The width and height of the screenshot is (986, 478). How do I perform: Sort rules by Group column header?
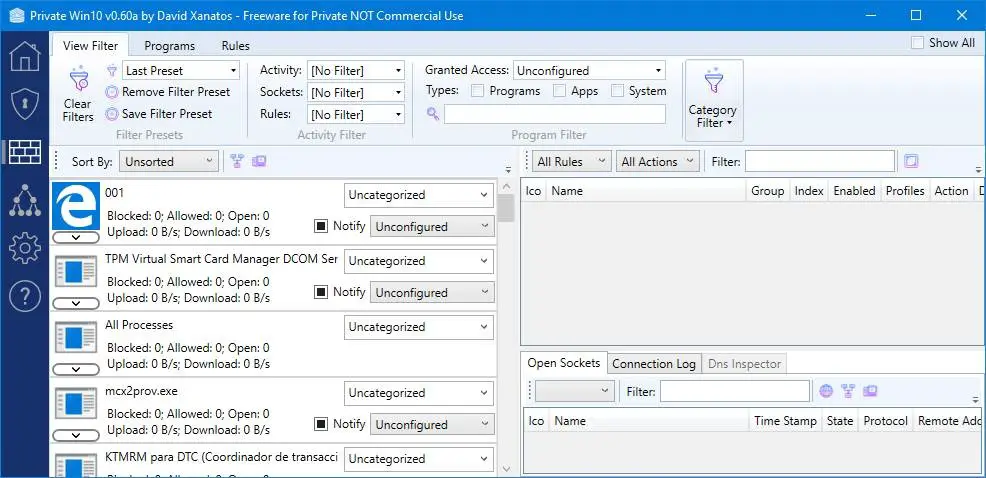coord(767,191)
